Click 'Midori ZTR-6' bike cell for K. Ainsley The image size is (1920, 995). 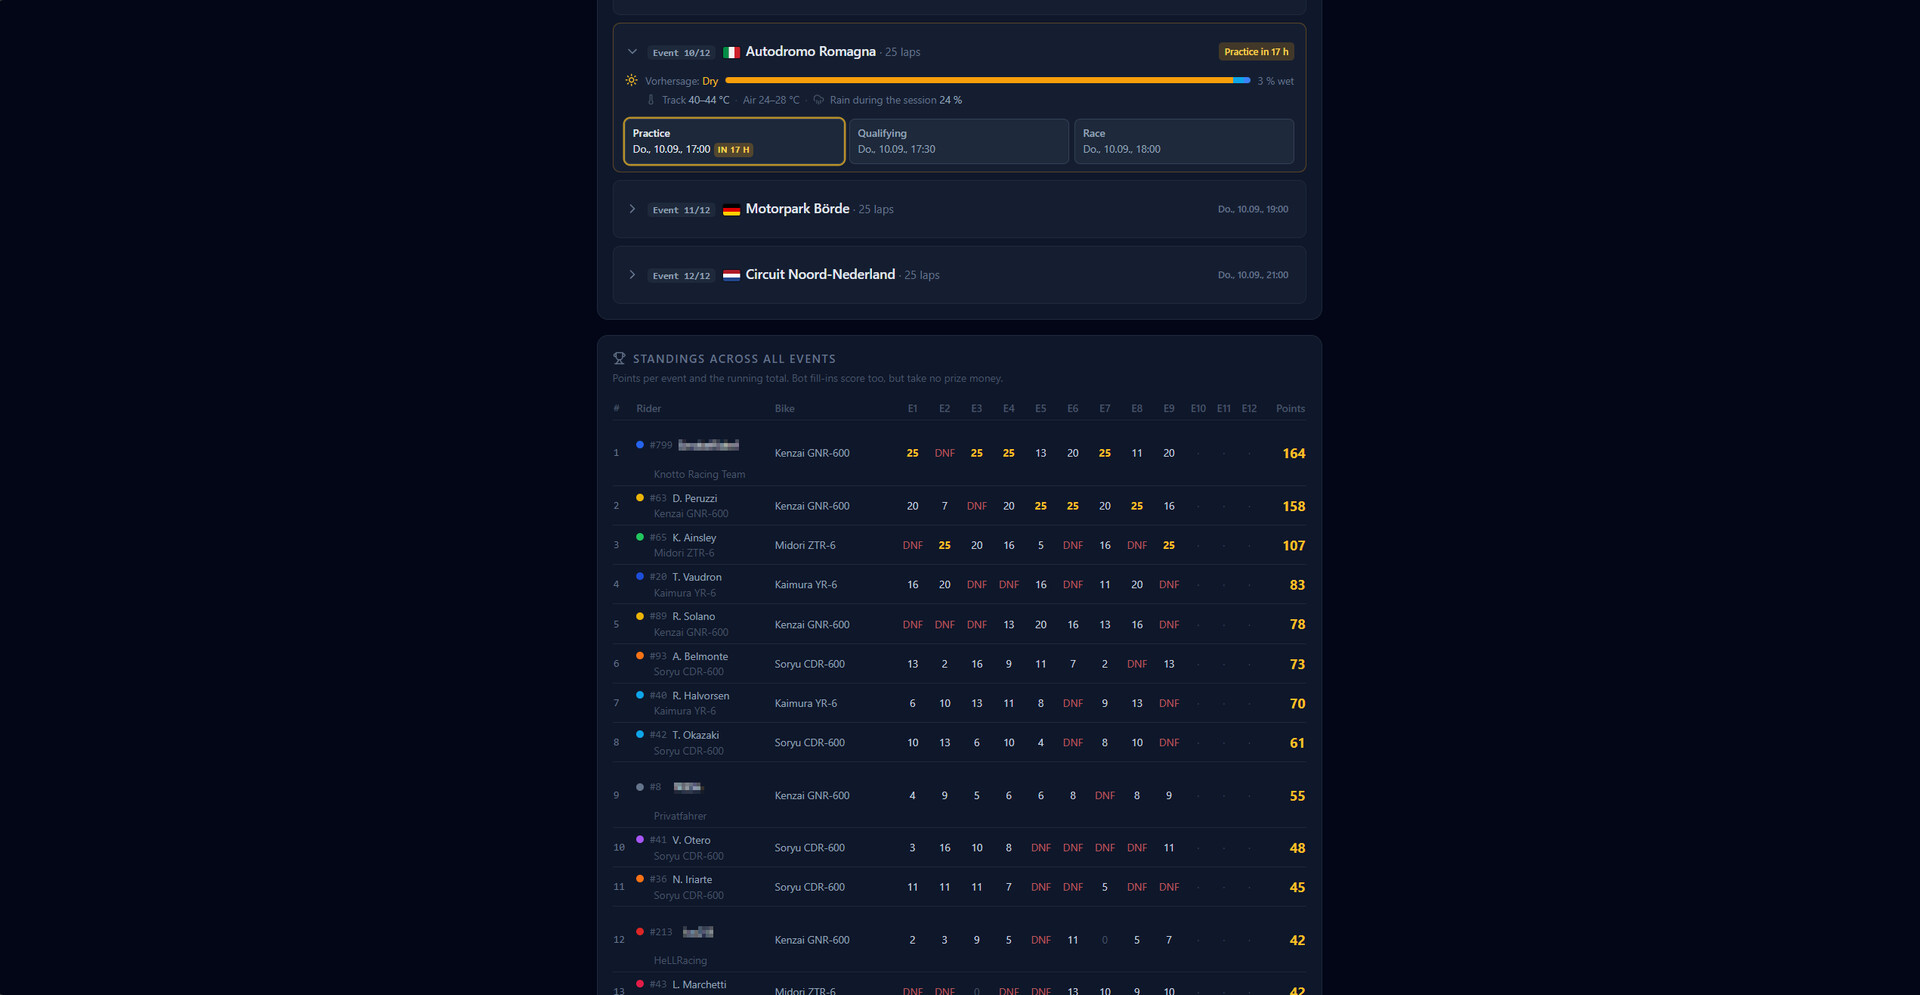pyautogui.click(x=805, y=545)
